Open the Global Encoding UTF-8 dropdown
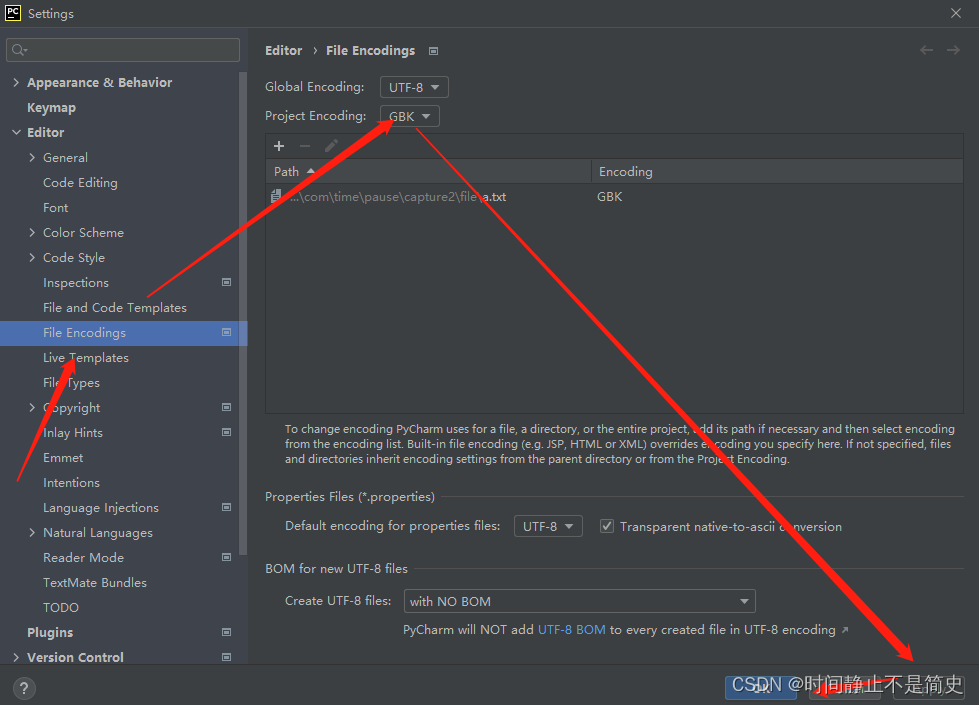Image resolution: width=979 pixels, height=705 pixels. [x=414, y=87]
